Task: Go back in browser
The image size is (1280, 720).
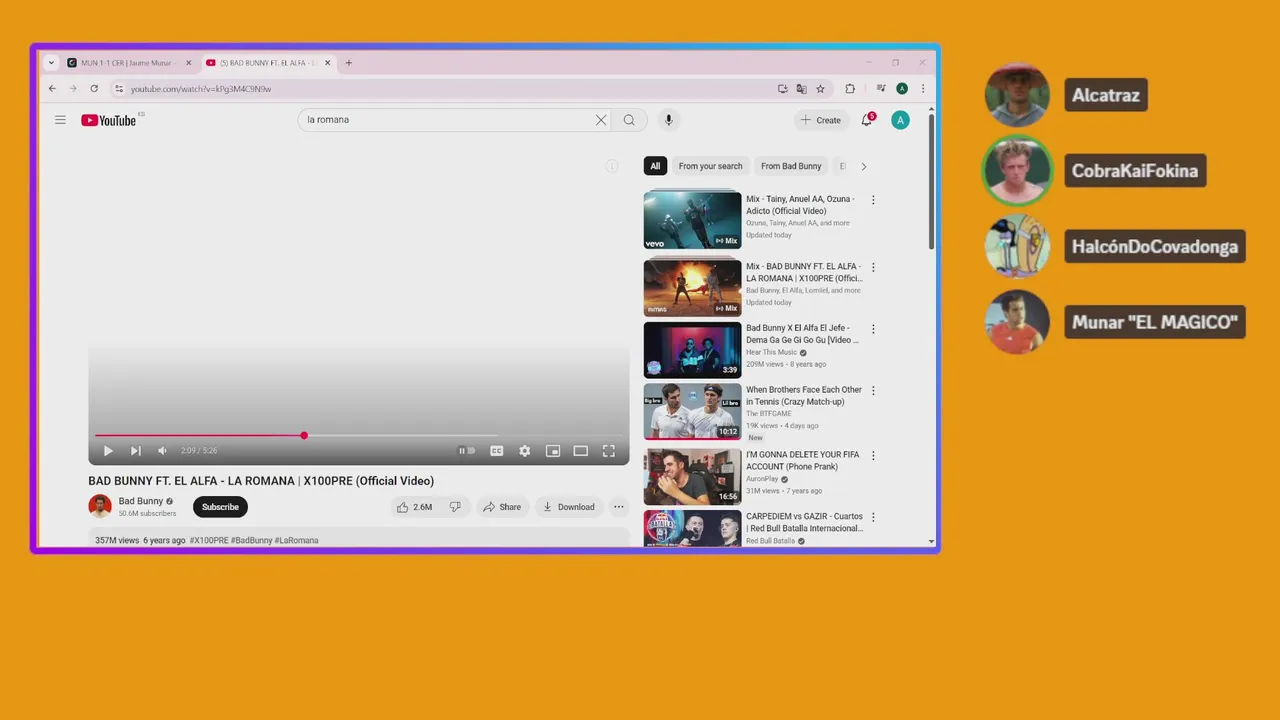Action: (x=52, y=89)
